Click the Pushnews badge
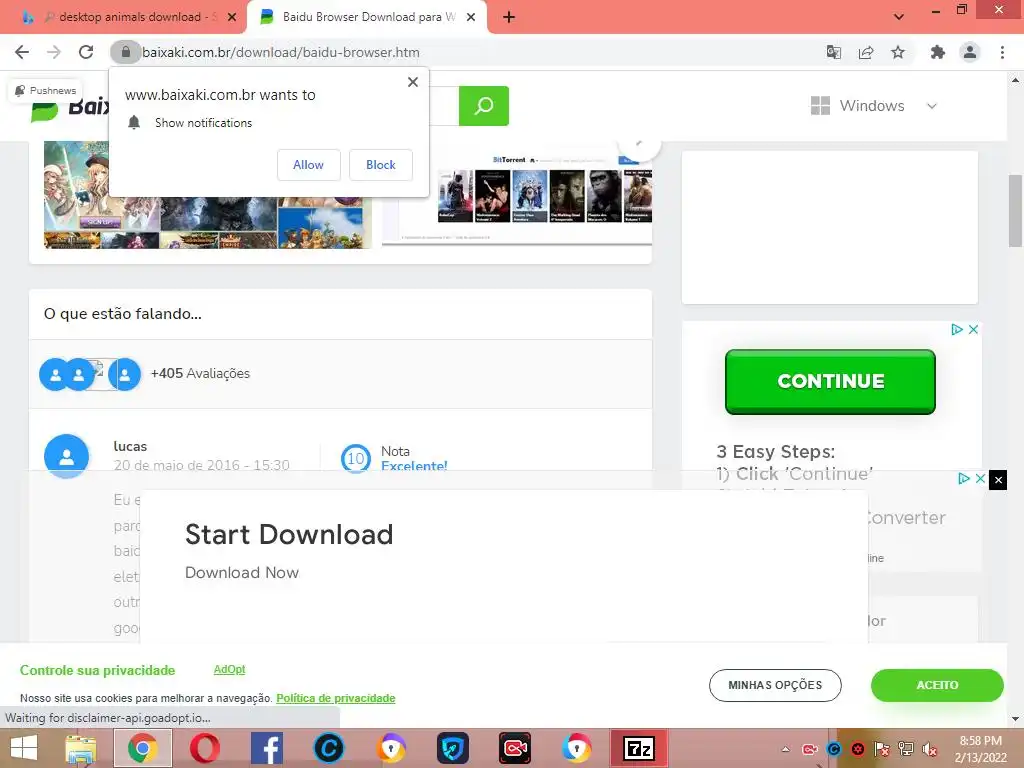The image size is (1024, 768). click(x=46, y=90)
